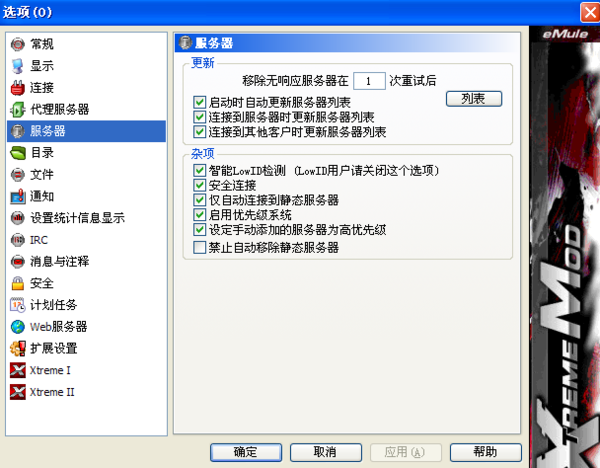The image size is (600, 468).
Task: Click the 连接 (Connection) plug icon
Action: (x=18, y=88)
